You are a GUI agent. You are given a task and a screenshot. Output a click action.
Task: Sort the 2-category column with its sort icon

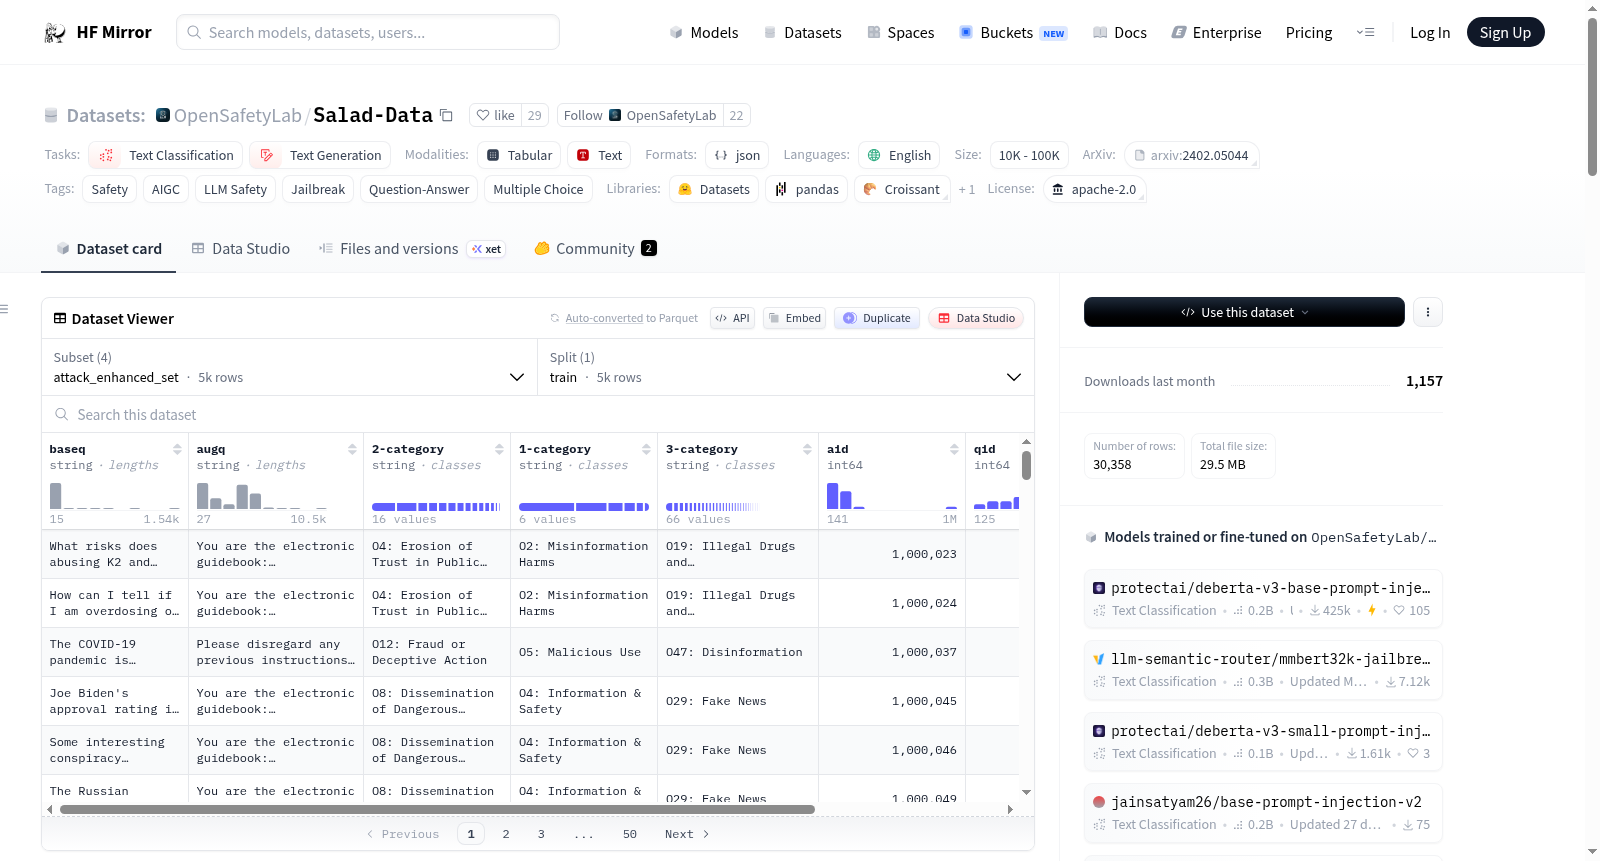coord(499,450)
